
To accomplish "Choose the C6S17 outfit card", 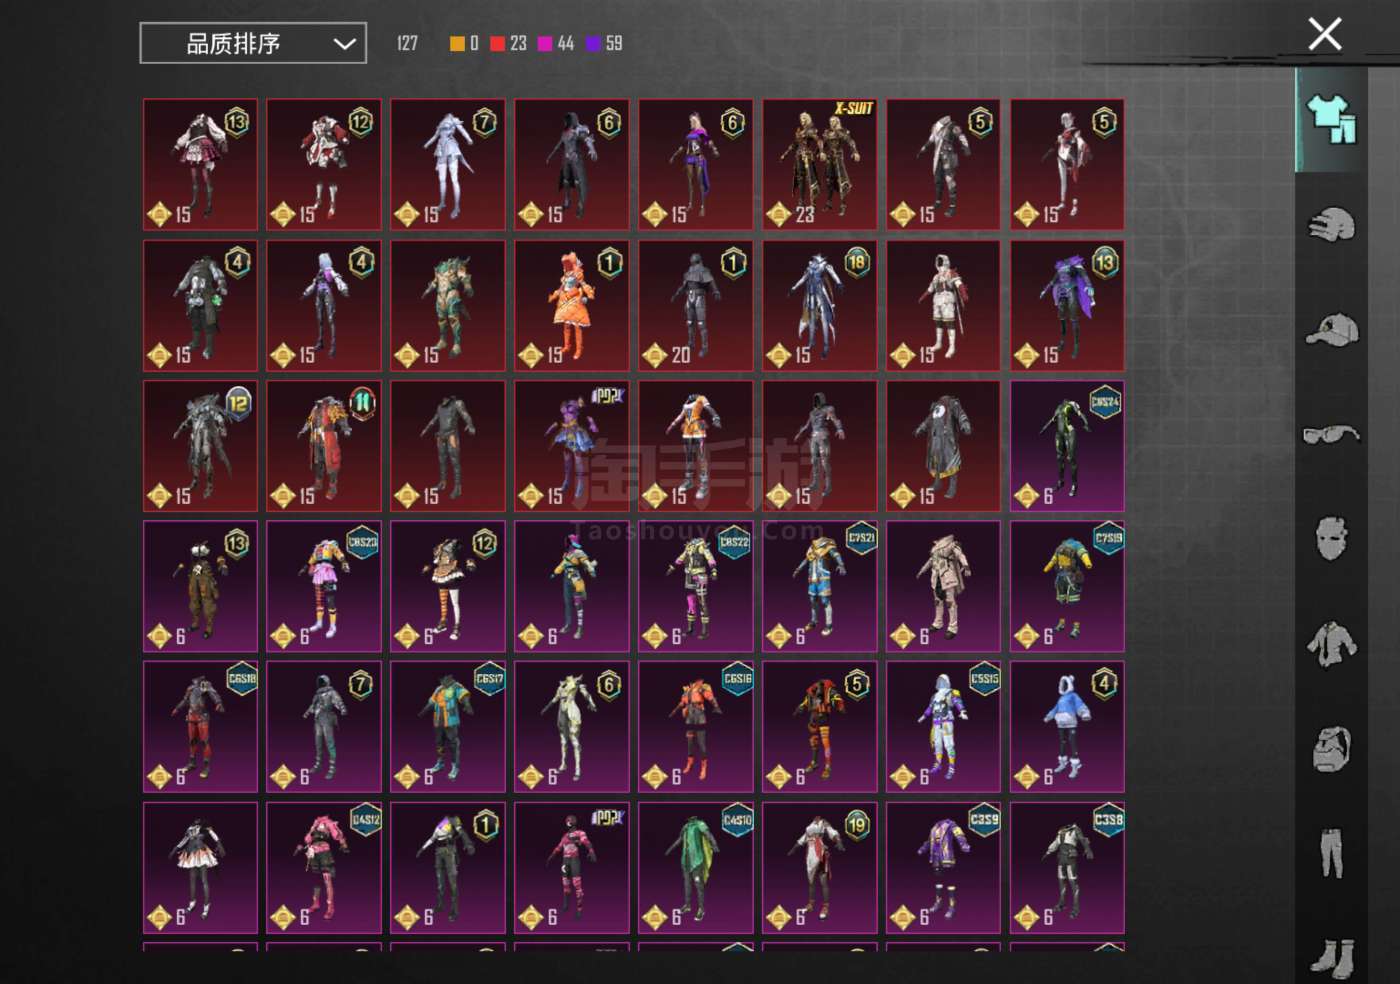I will (x=448, y=727).
